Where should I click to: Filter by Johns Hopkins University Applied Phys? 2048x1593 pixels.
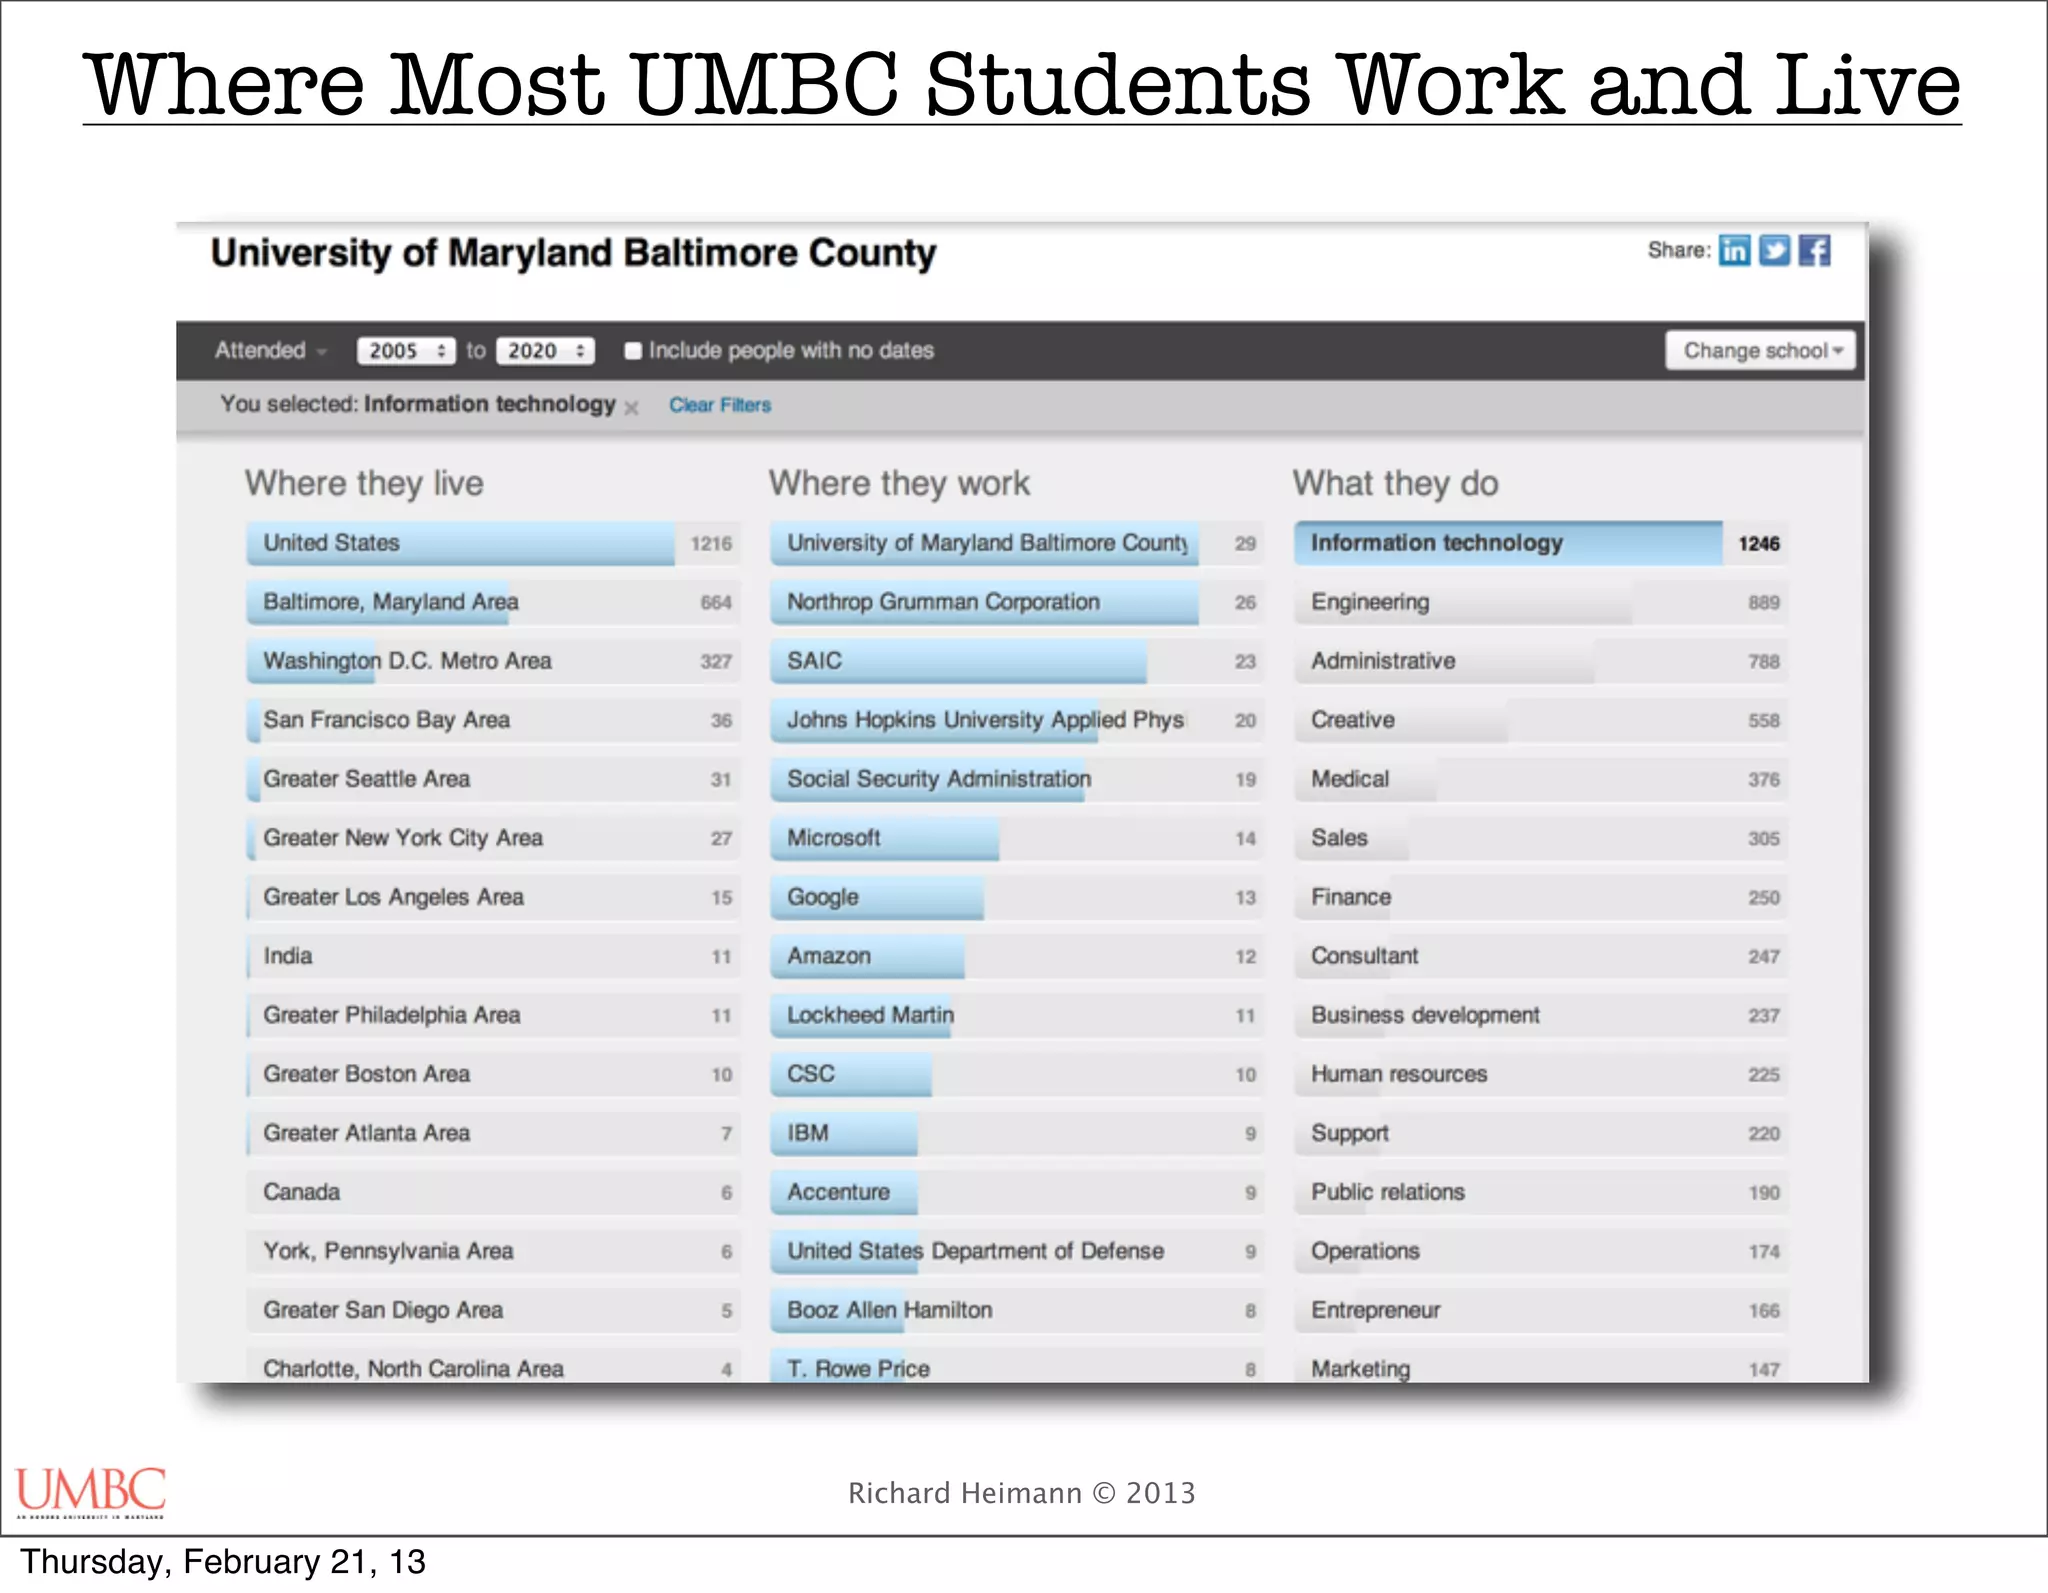click(1017, 720)
